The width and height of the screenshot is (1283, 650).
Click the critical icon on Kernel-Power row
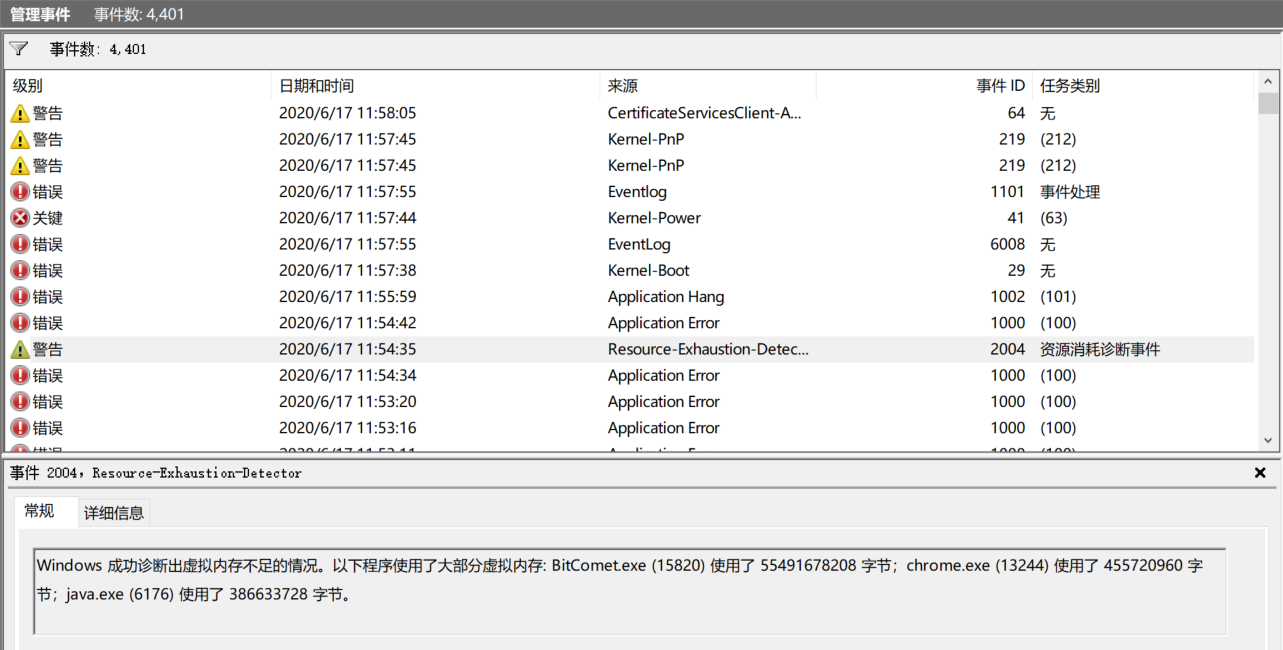click(x=20, y=218)
